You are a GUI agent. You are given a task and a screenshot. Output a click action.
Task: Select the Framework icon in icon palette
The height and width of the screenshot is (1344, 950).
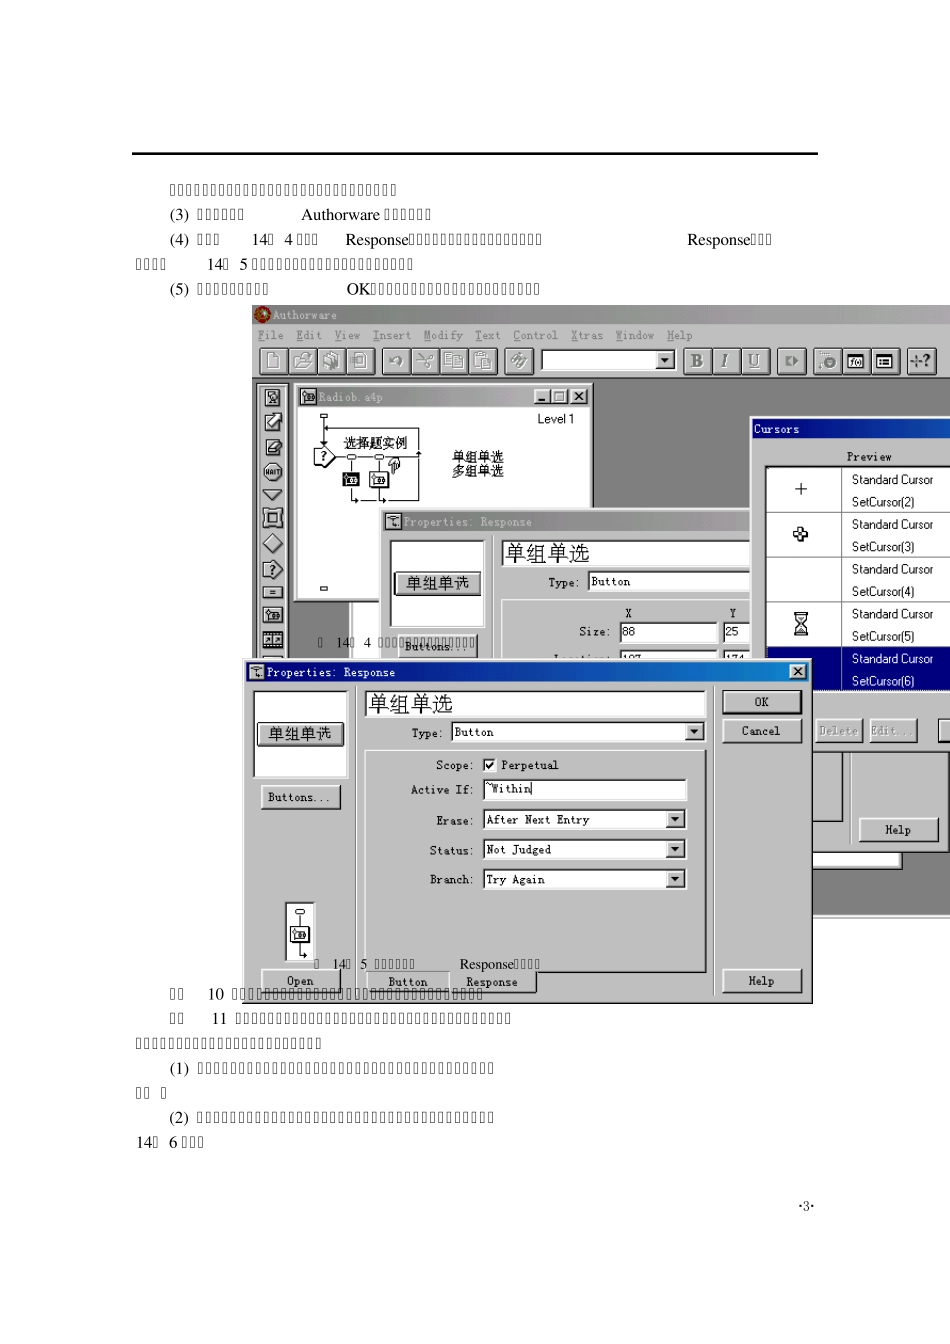[x=273, y=517]
